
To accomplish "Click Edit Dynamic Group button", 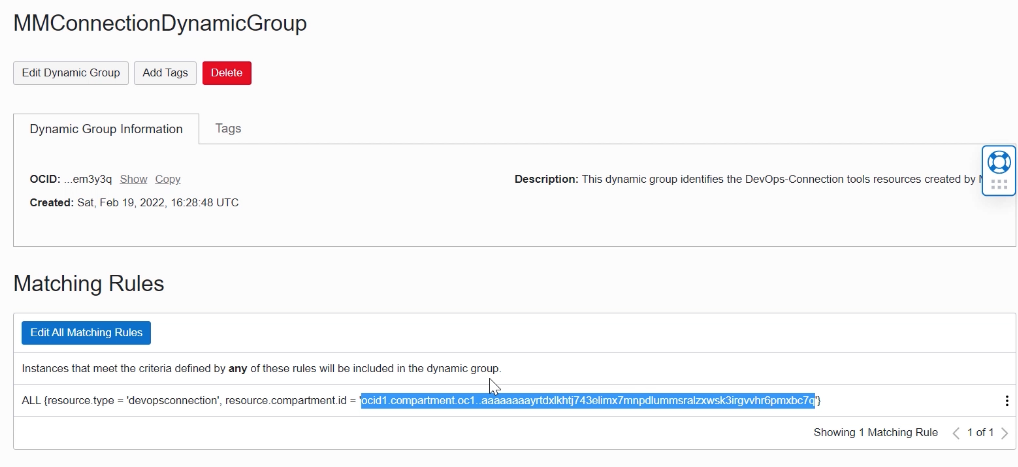I will pyautogui.click(x=71, y=73).
